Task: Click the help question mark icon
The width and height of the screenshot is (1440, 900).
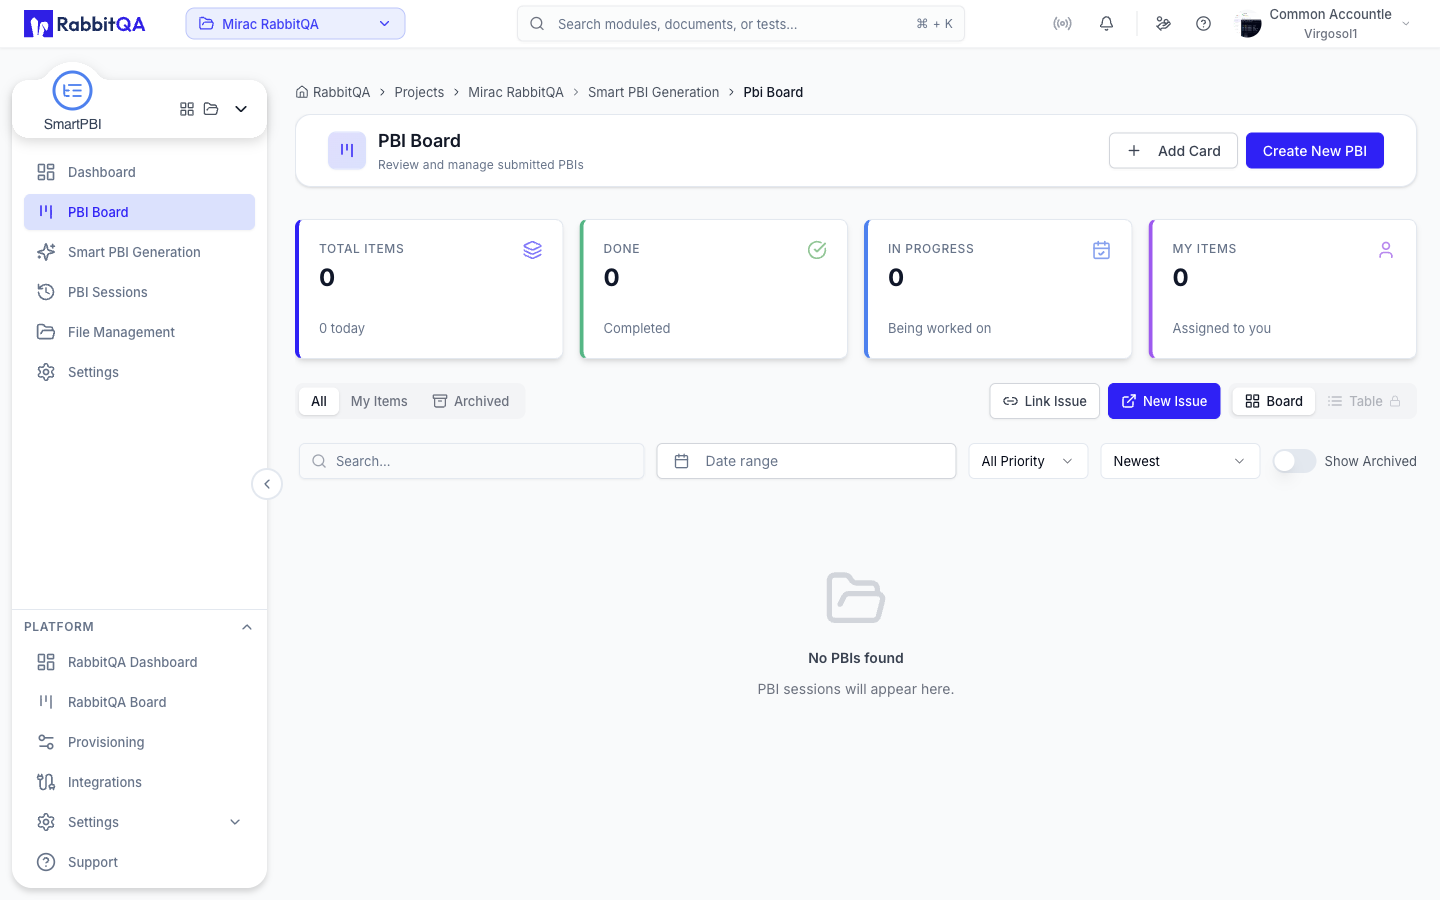Action: click(x=1203, y=24)
